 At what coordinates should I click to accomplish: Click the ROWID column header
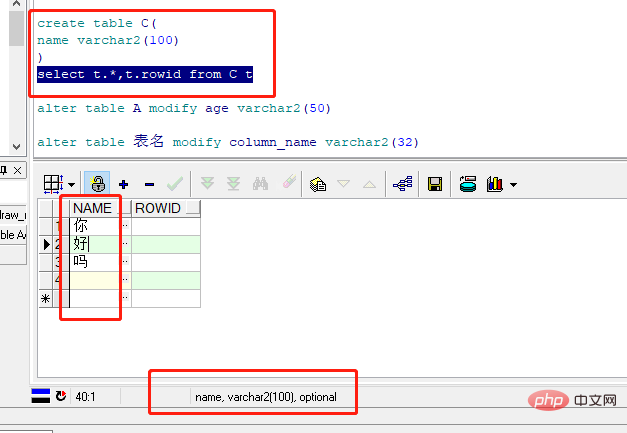(x=160, y=208)
